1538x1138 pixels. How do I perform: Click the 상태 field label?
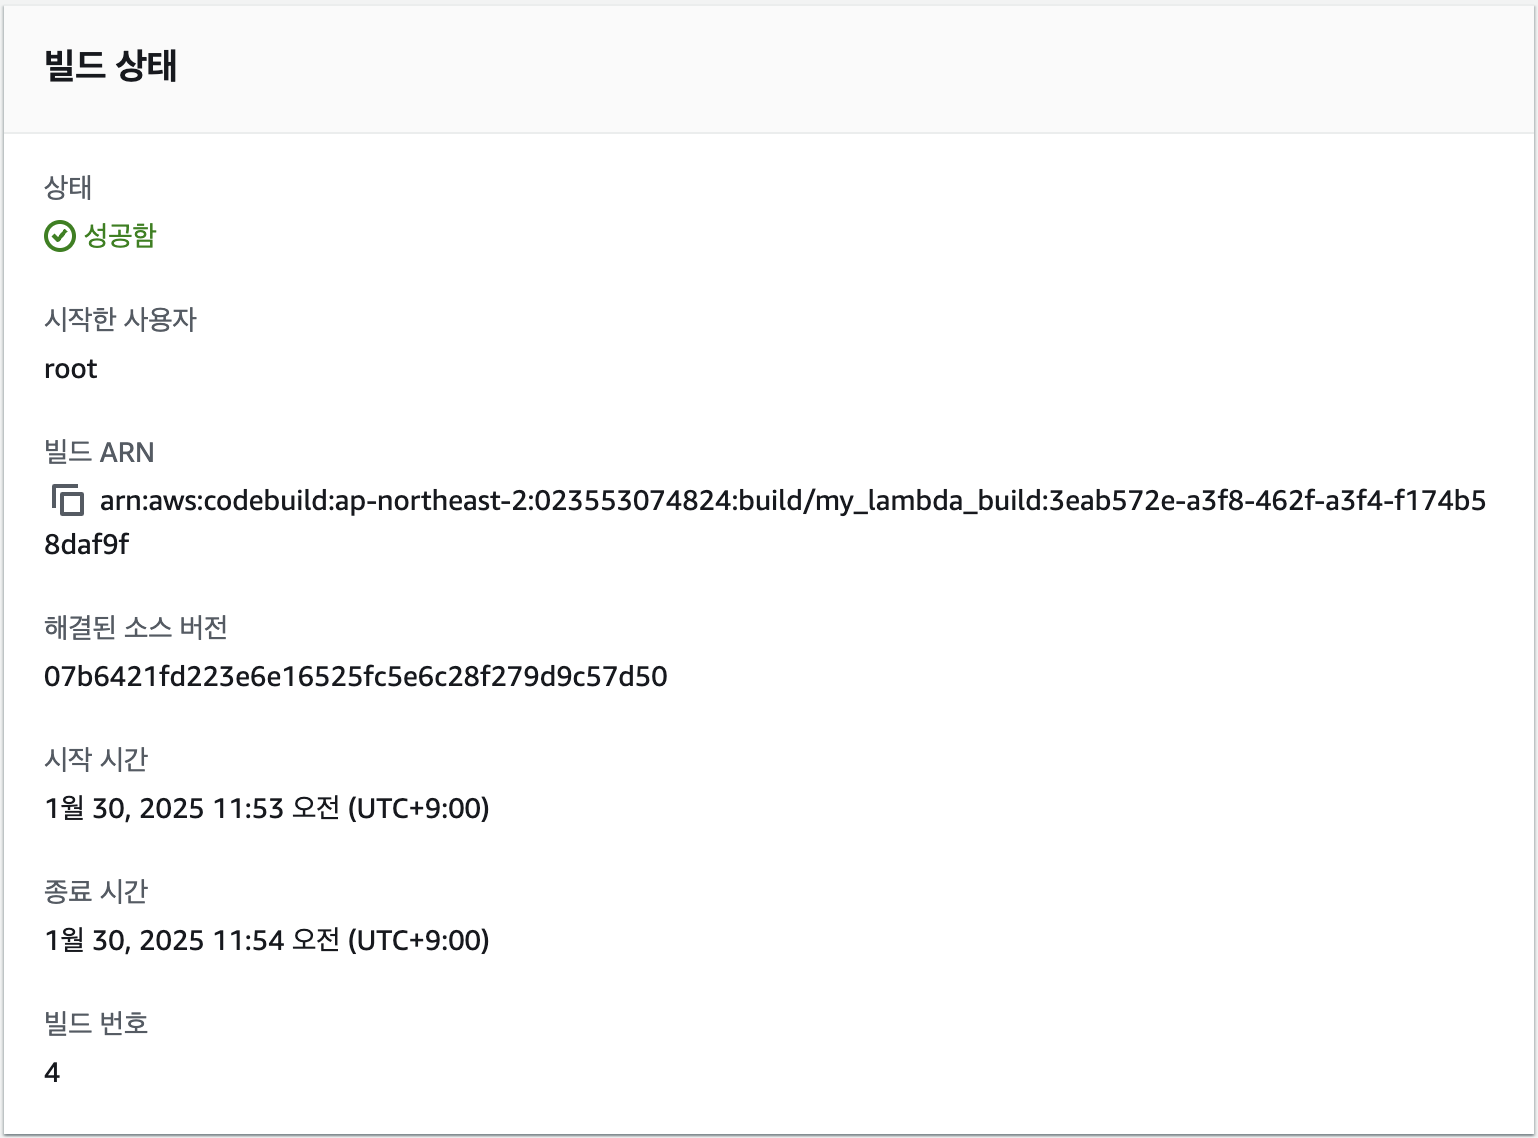pos(68,187)
